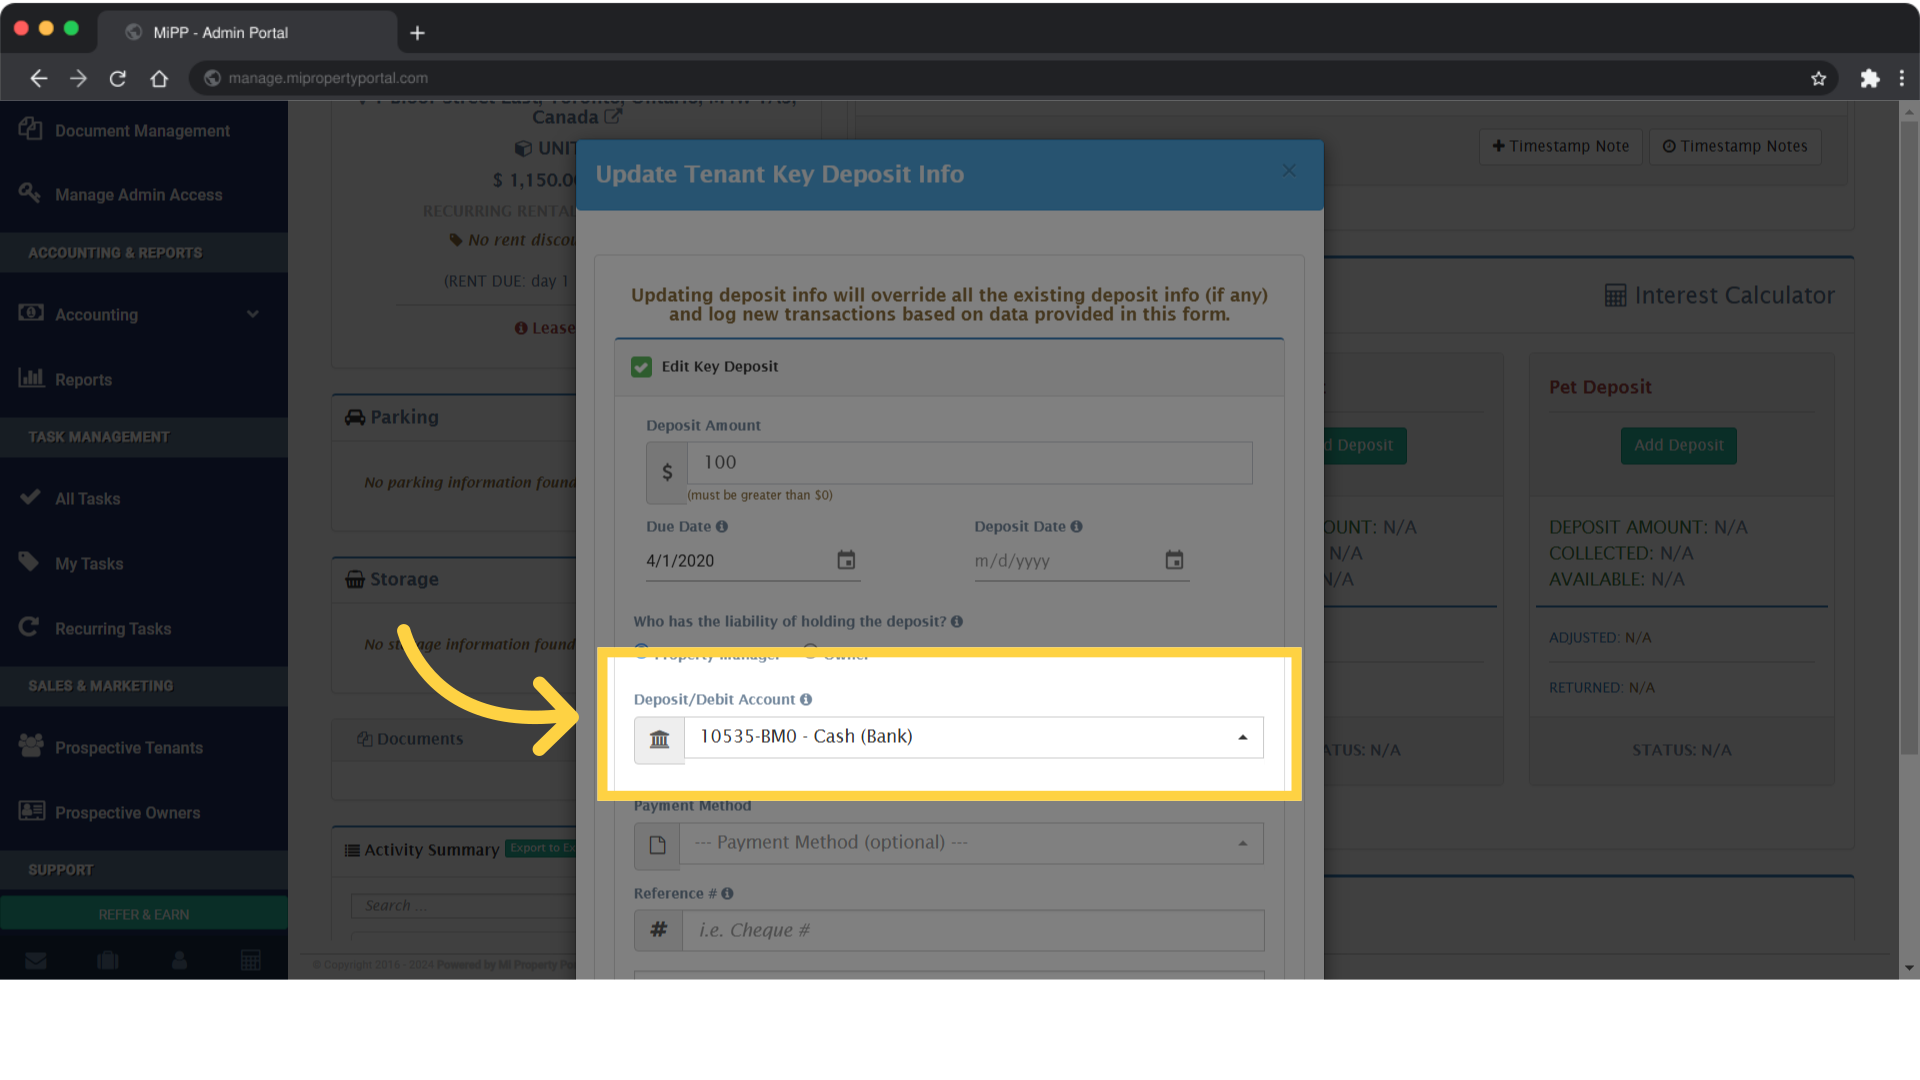Focus the Reference # cheque field
This screenshot has width=1920, height=1080.
coord(973,930)
